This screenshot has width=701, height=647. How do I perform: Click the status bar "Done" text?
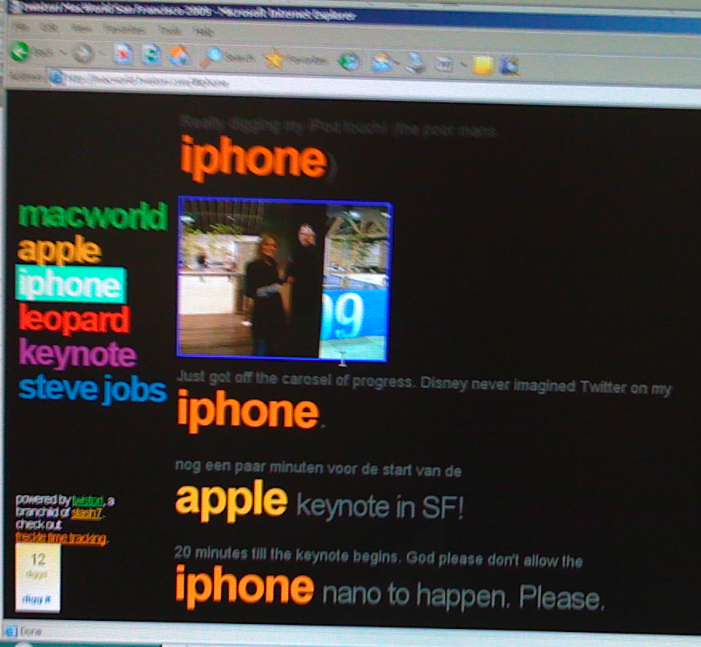click(31, 631)
